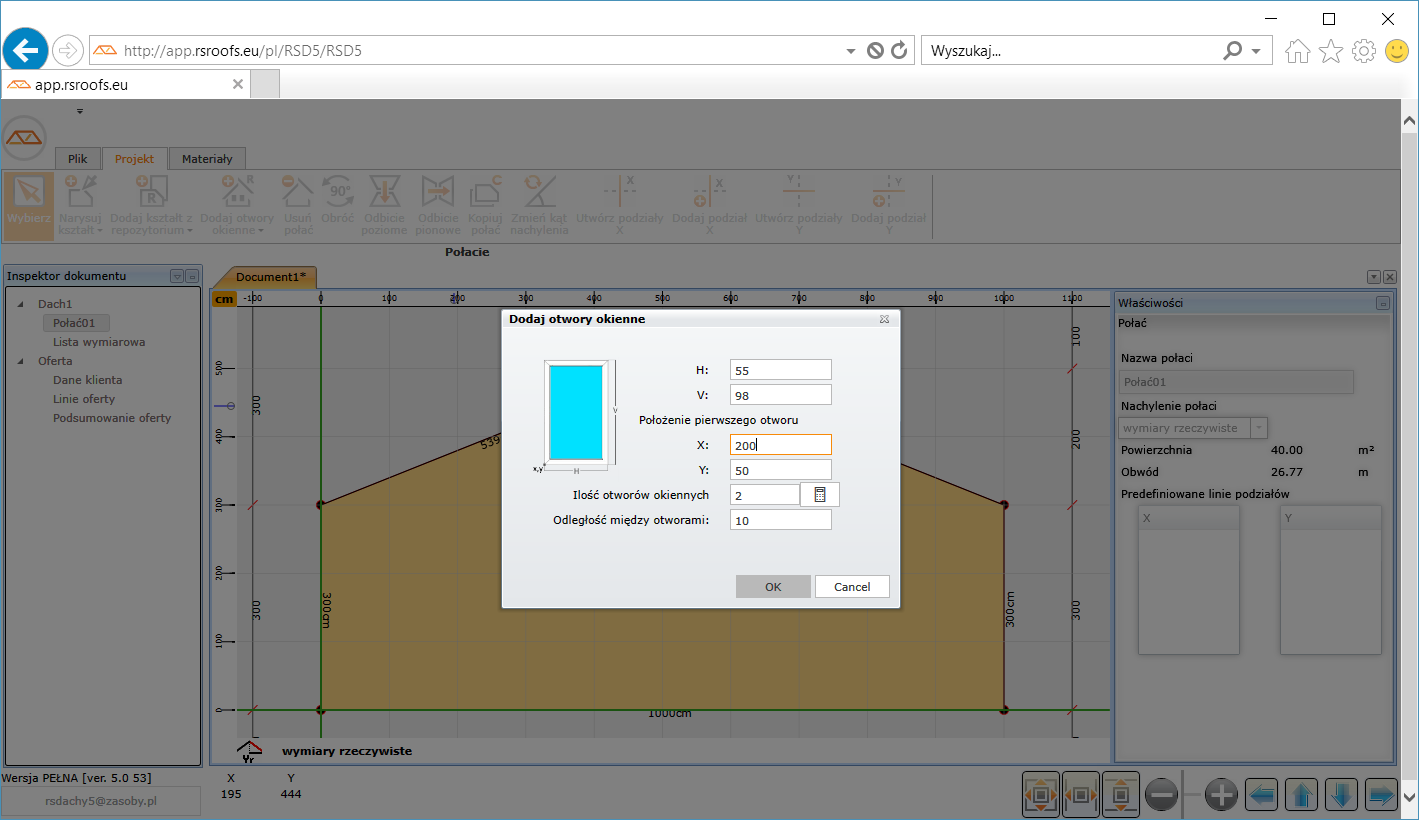Collapse the Dach1 tree node
The height and width of the screenshot is (820, 1419).
[x=21, y=304]
